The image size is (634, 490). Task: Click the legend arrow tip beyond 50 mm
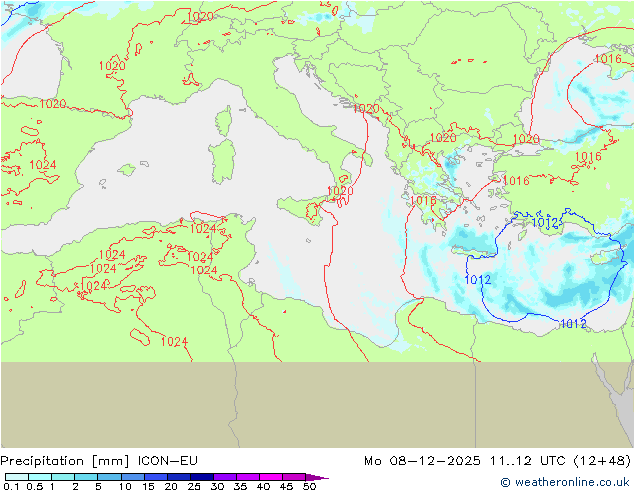pyautogui.click(x=318, y=477)
